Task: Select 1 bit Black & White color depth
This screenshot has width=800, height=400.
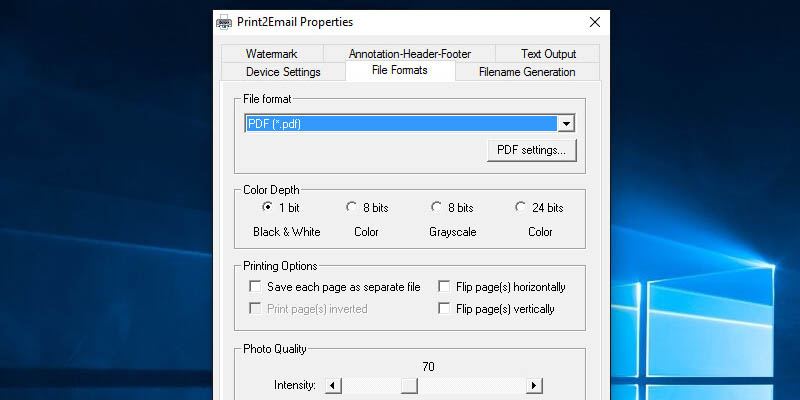Action: 267,208
